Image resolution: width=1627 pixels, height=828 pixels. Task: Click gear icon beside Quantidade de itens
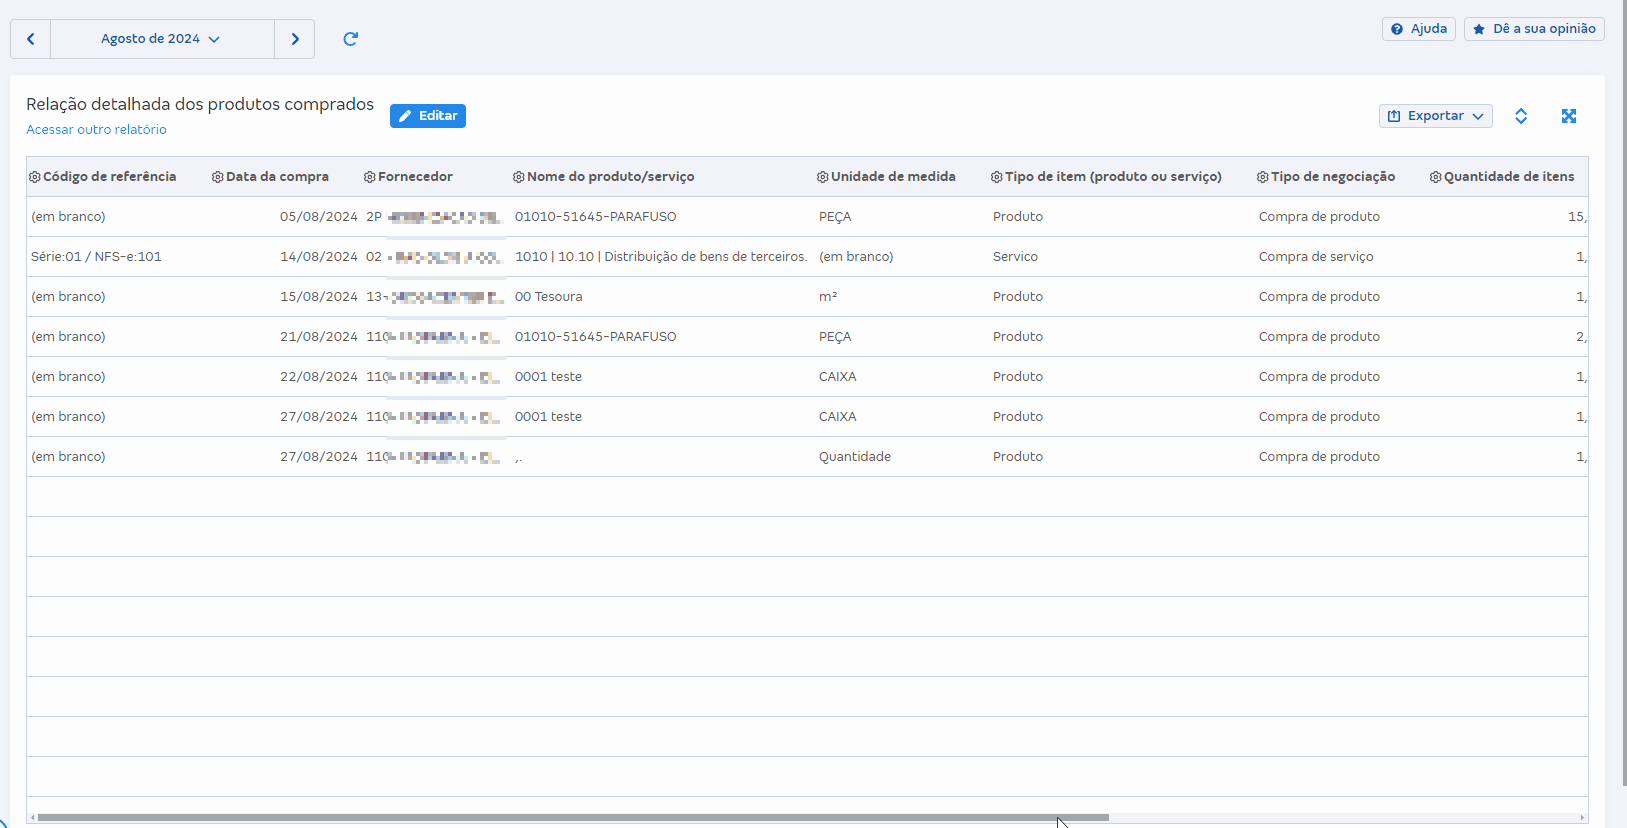coord(1435,177)
